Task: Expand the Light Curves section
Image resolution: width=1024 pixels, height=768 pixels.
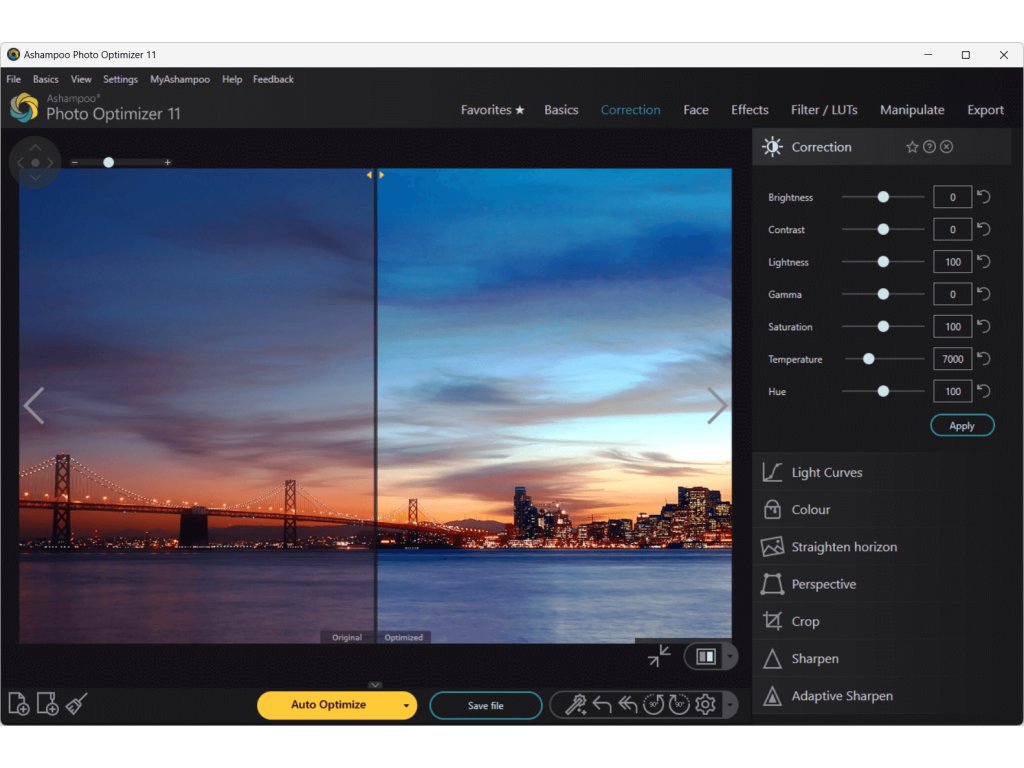Action: point(826,472)
